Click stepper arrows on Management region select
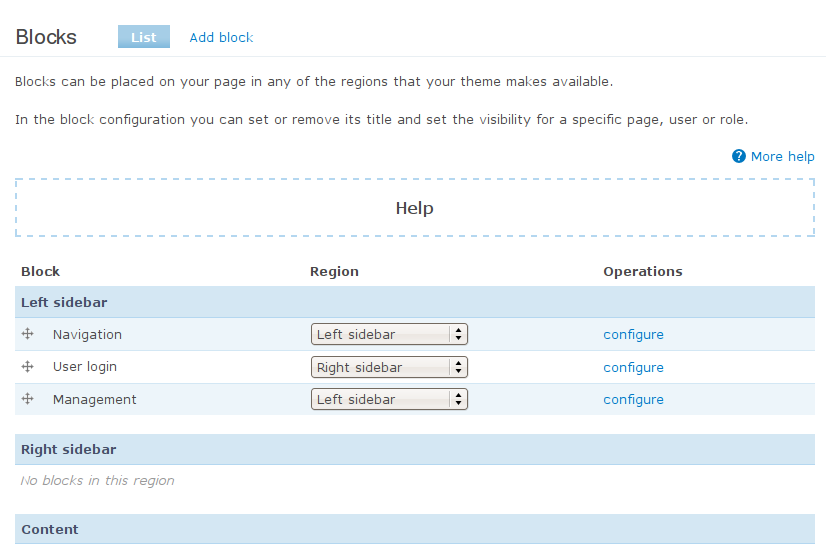The height and width of the screenshot is (549, 826). point(458,399)
